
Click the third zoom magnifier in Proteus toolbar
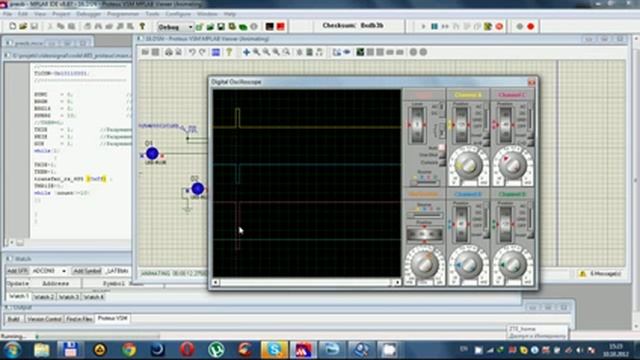point(276,52)
